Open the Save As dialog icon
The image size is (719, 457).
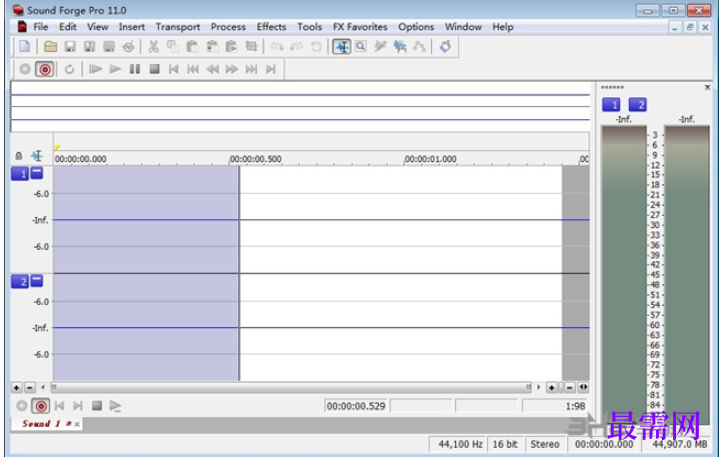[x=89, y=46]
